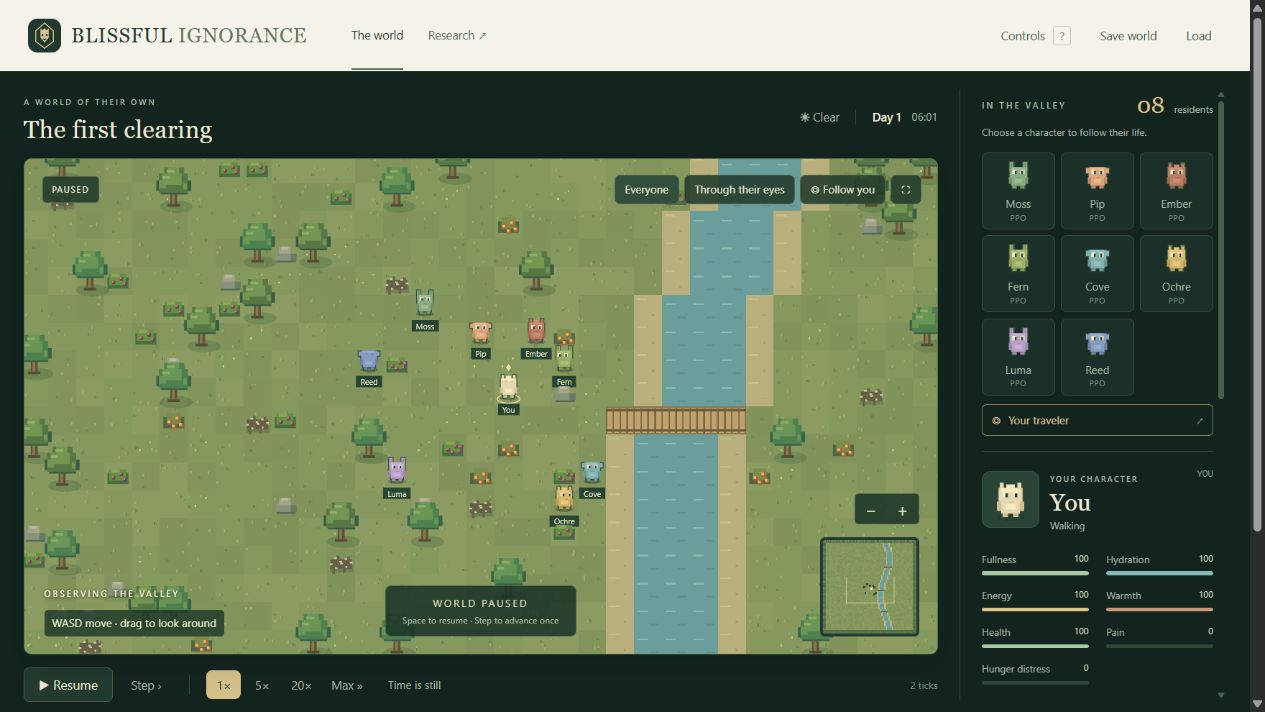Image resolution: width=1265 pixels, height=712 pixels.
Task: Follow Fern from the residents panel
Action: 1018,273
